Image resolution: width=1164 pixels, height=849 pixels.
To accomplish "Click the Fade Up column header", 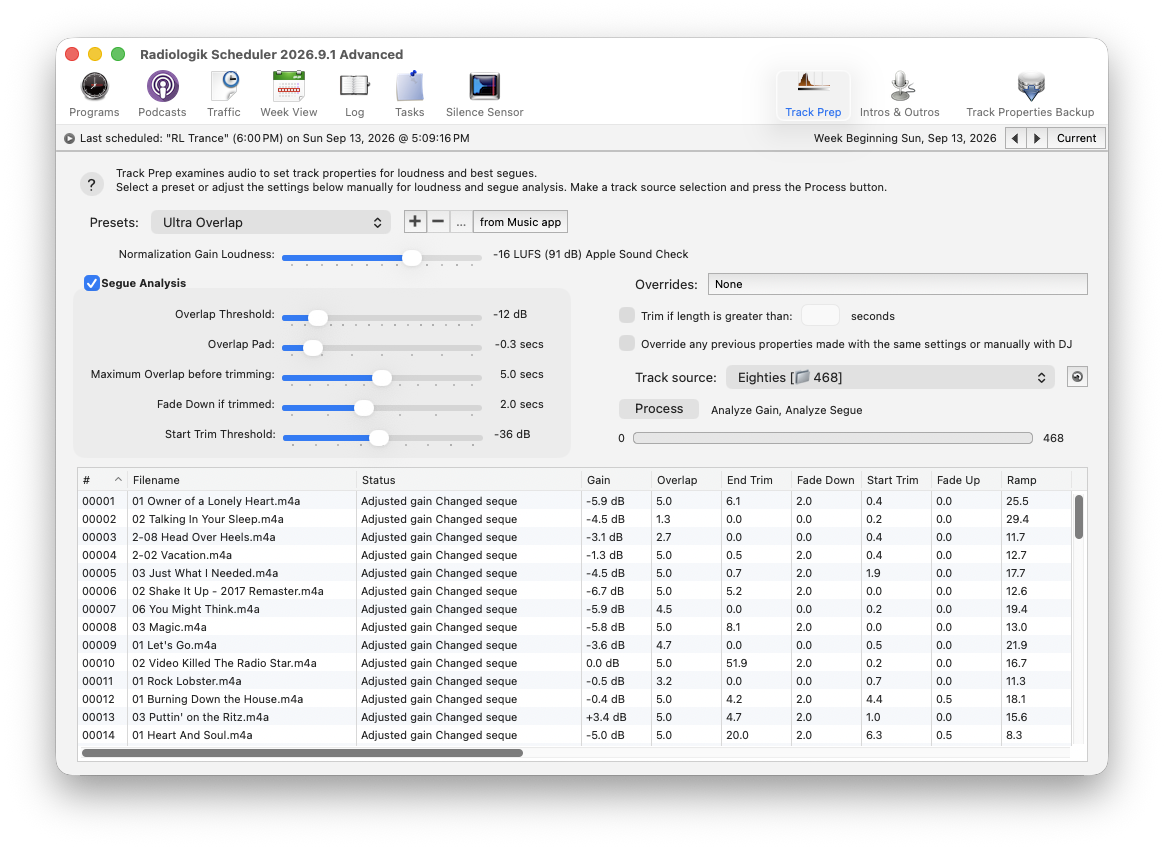I will click(x=966, y=480).
